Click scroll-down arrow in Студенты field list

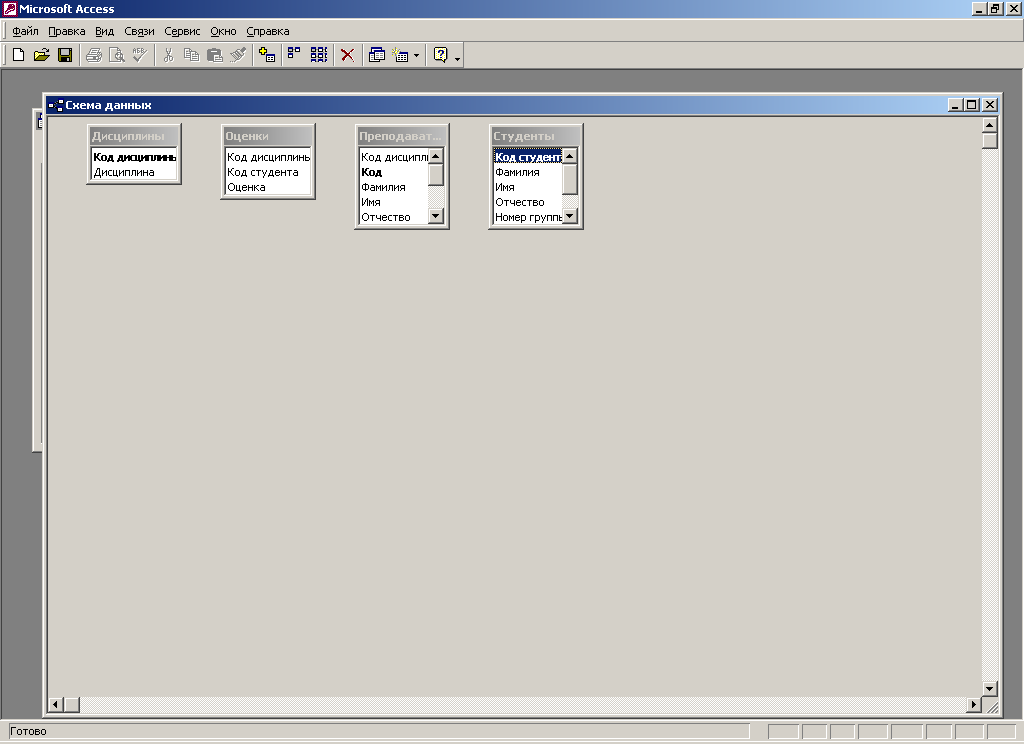tap(569, 216)
